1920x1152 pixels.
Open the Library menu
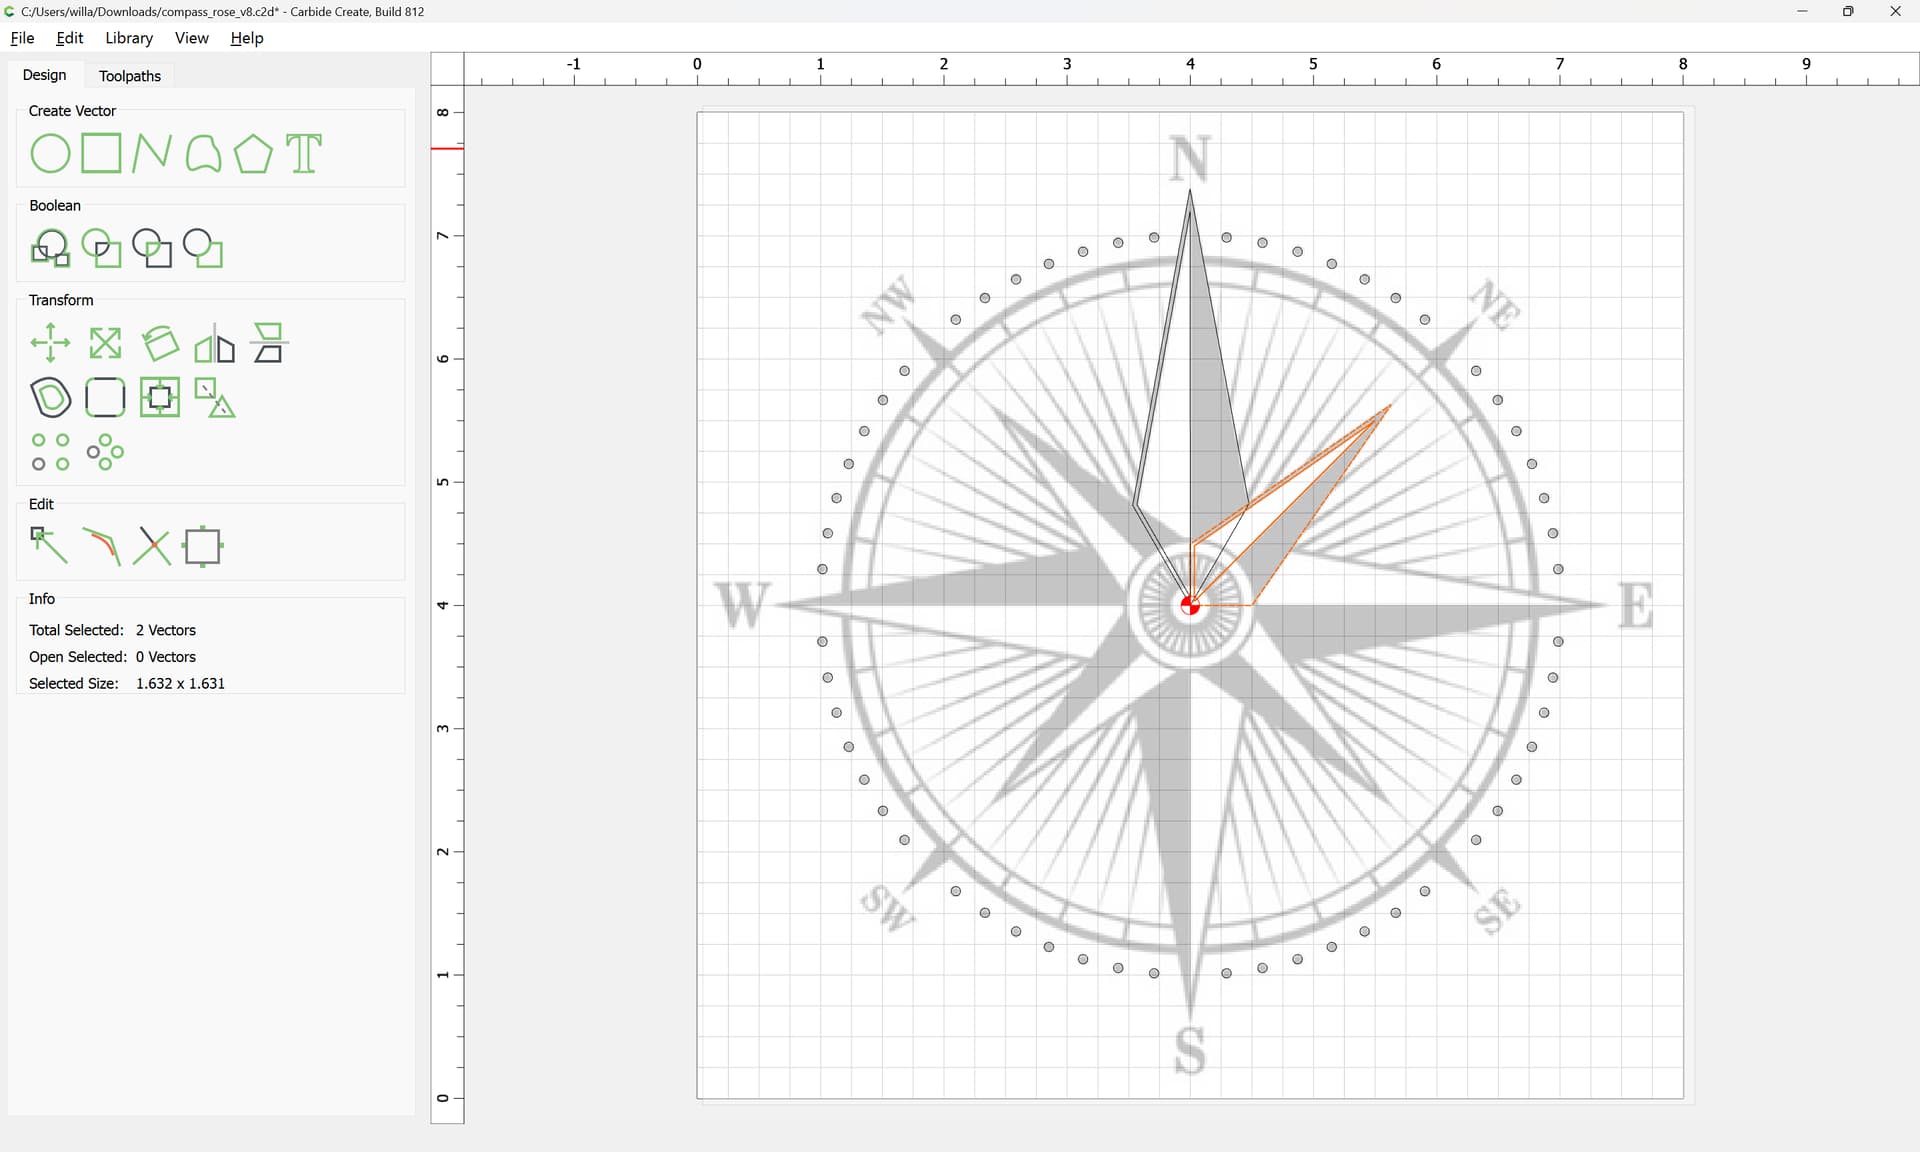pos(129,38)
